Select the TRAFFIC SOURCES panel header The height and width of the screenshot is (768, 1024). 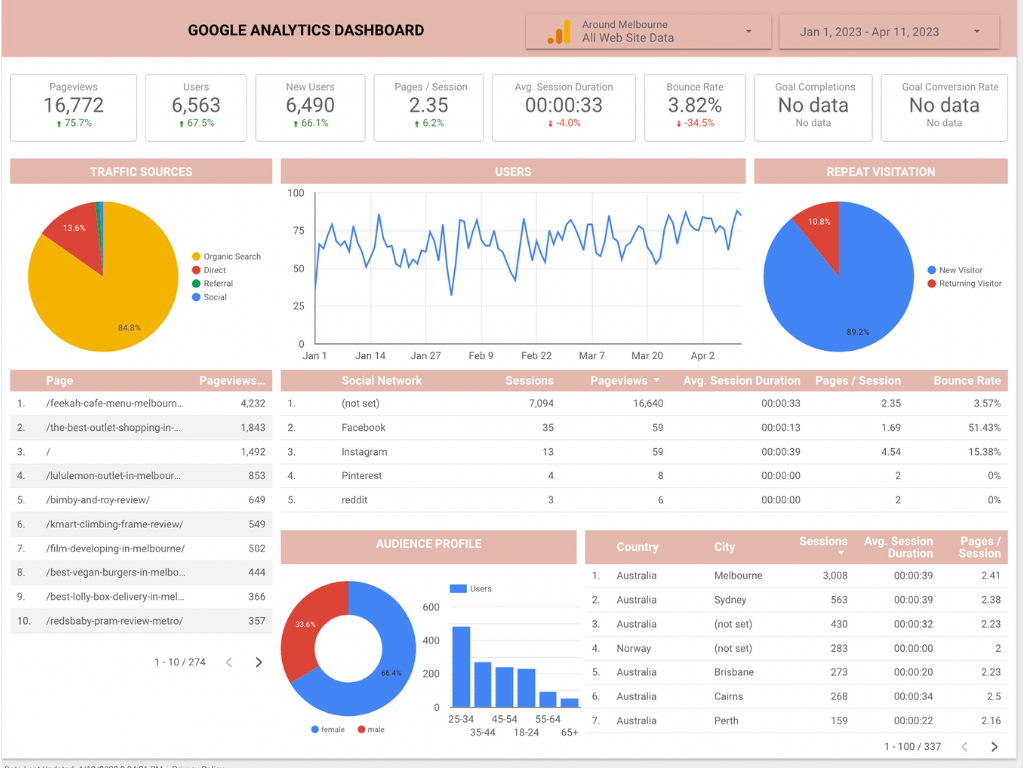140,171
